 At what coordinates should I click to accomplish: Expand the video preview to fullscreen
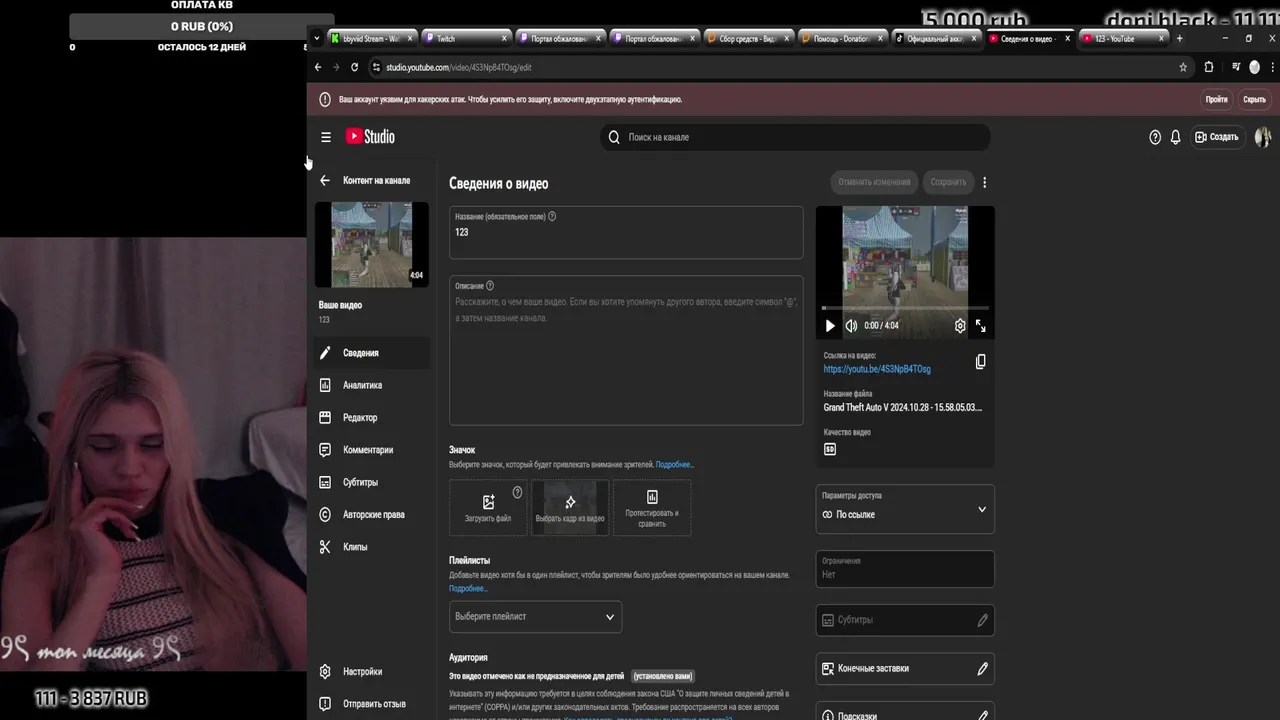coord(980,326)
